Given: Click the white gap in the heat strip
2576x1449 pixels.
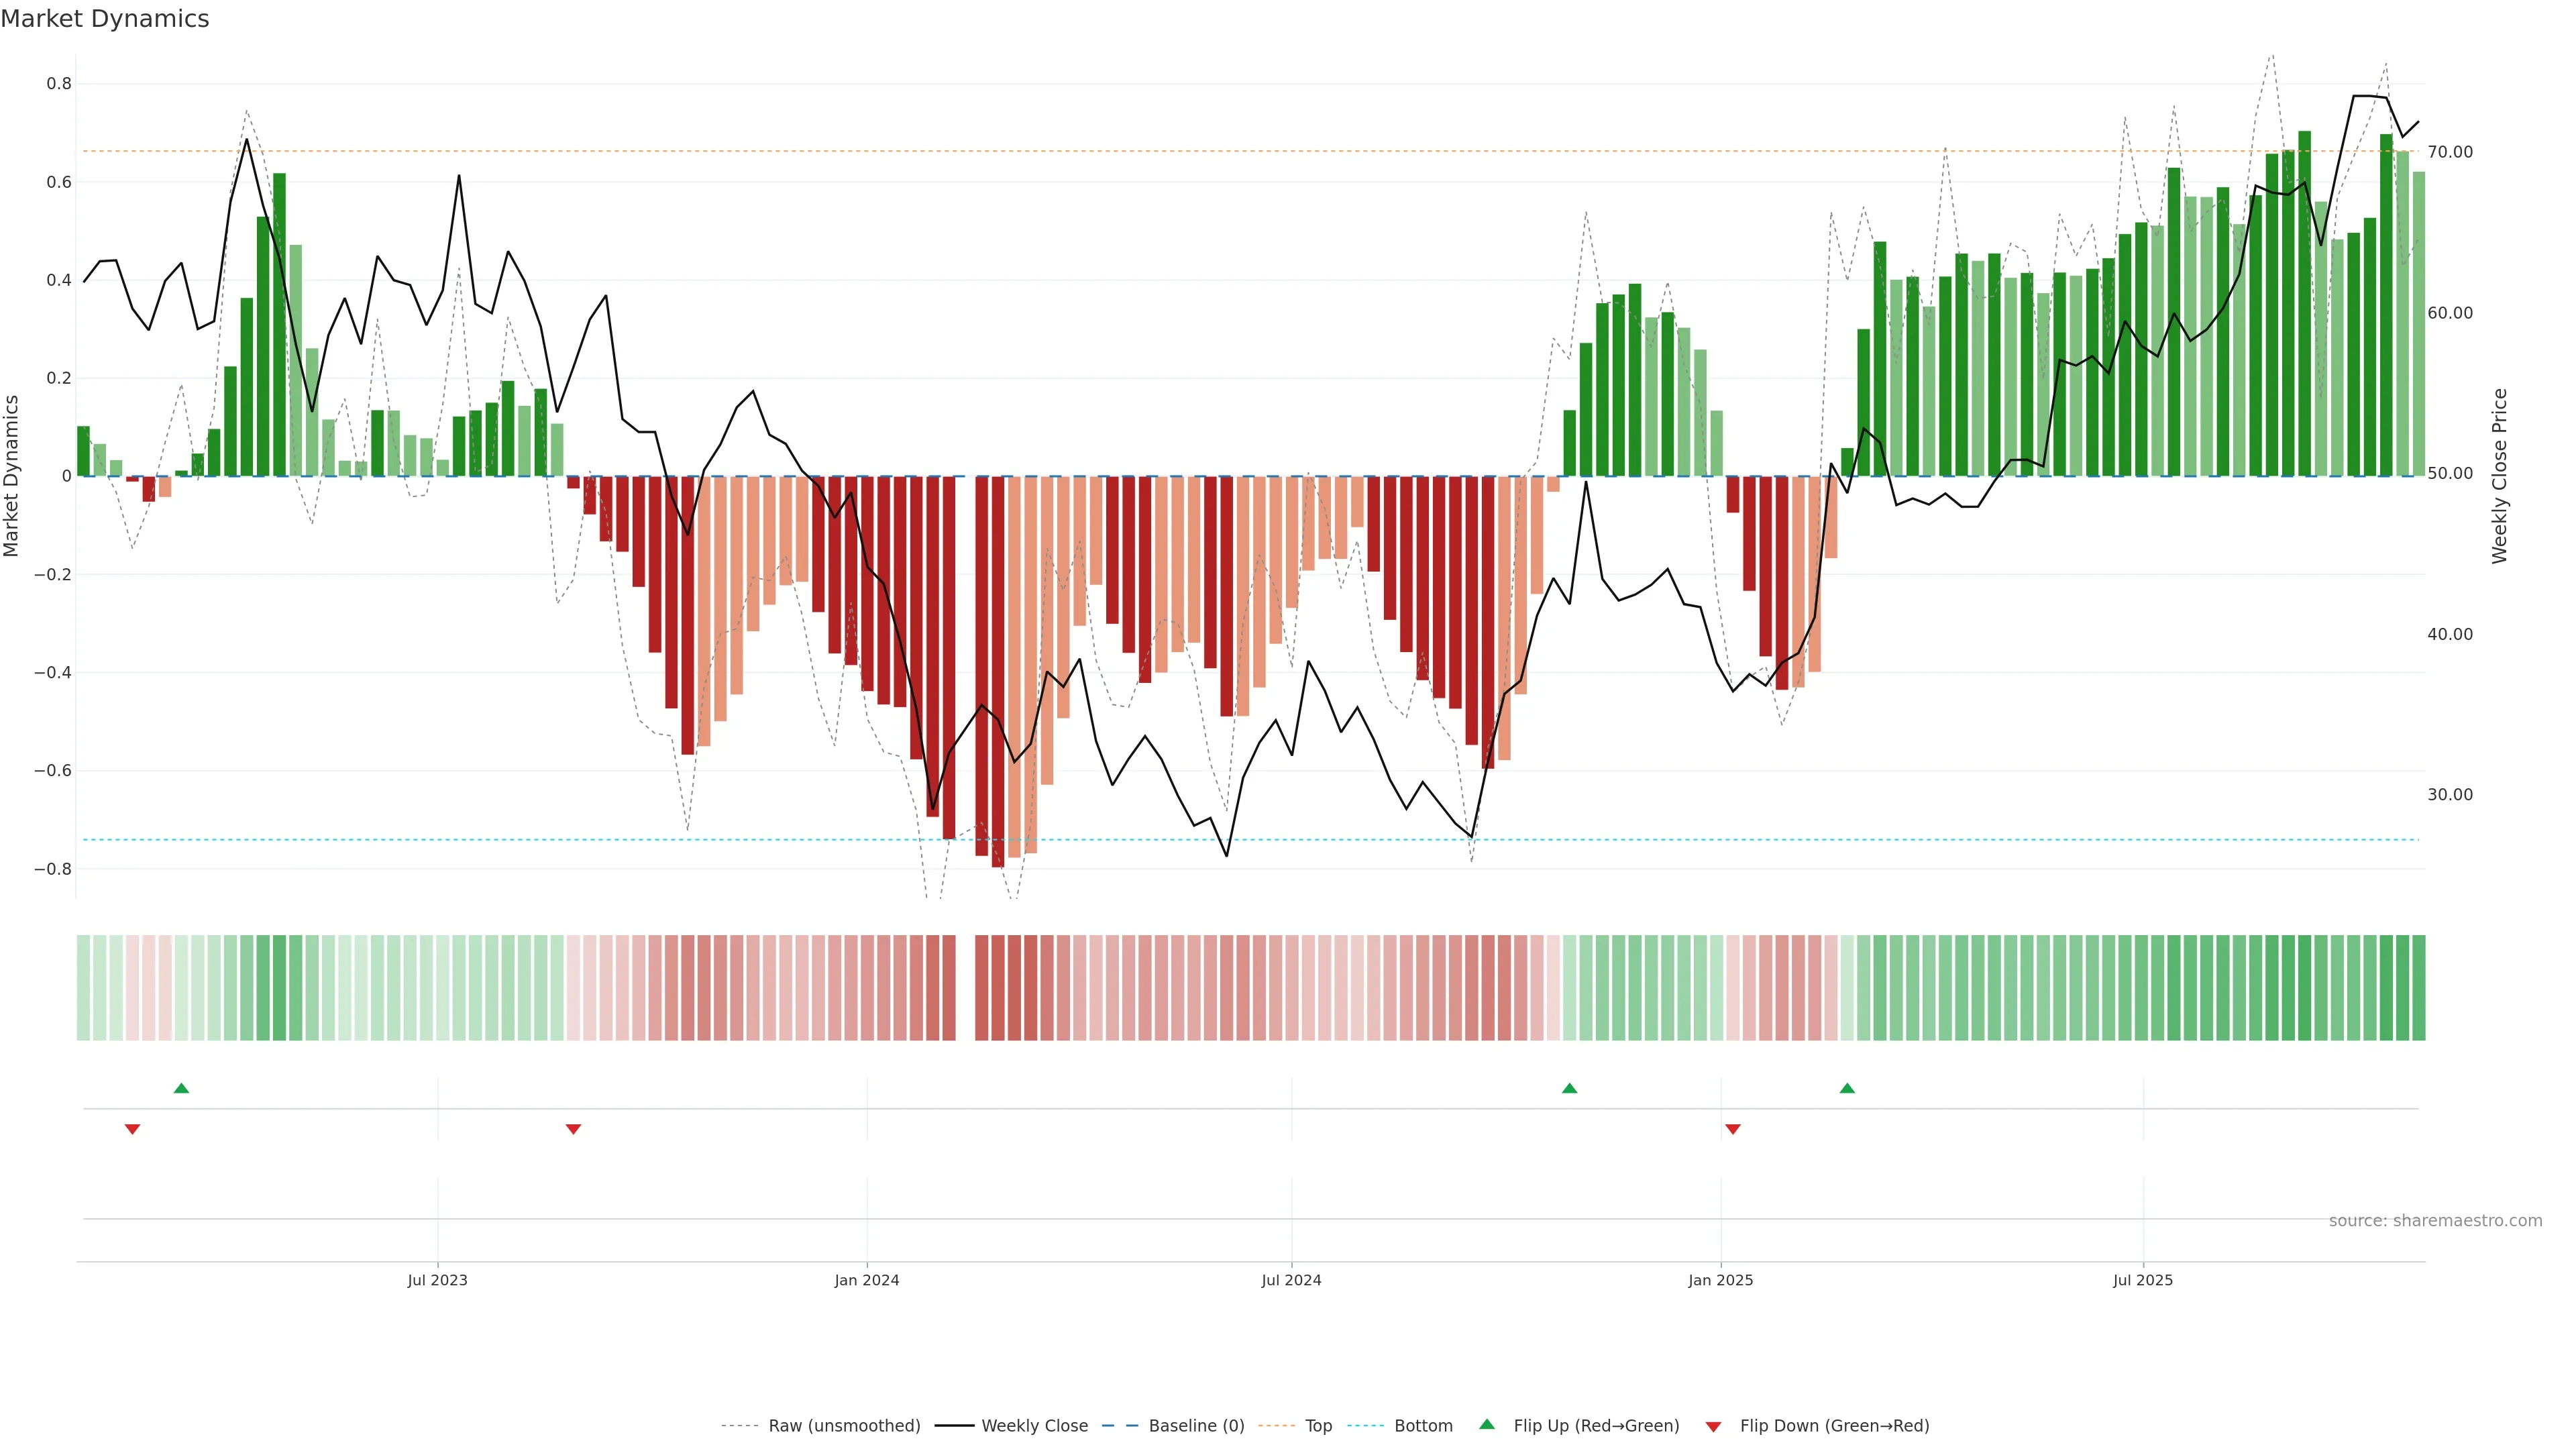Looking at the screenshot, I should tap(965, 988).
